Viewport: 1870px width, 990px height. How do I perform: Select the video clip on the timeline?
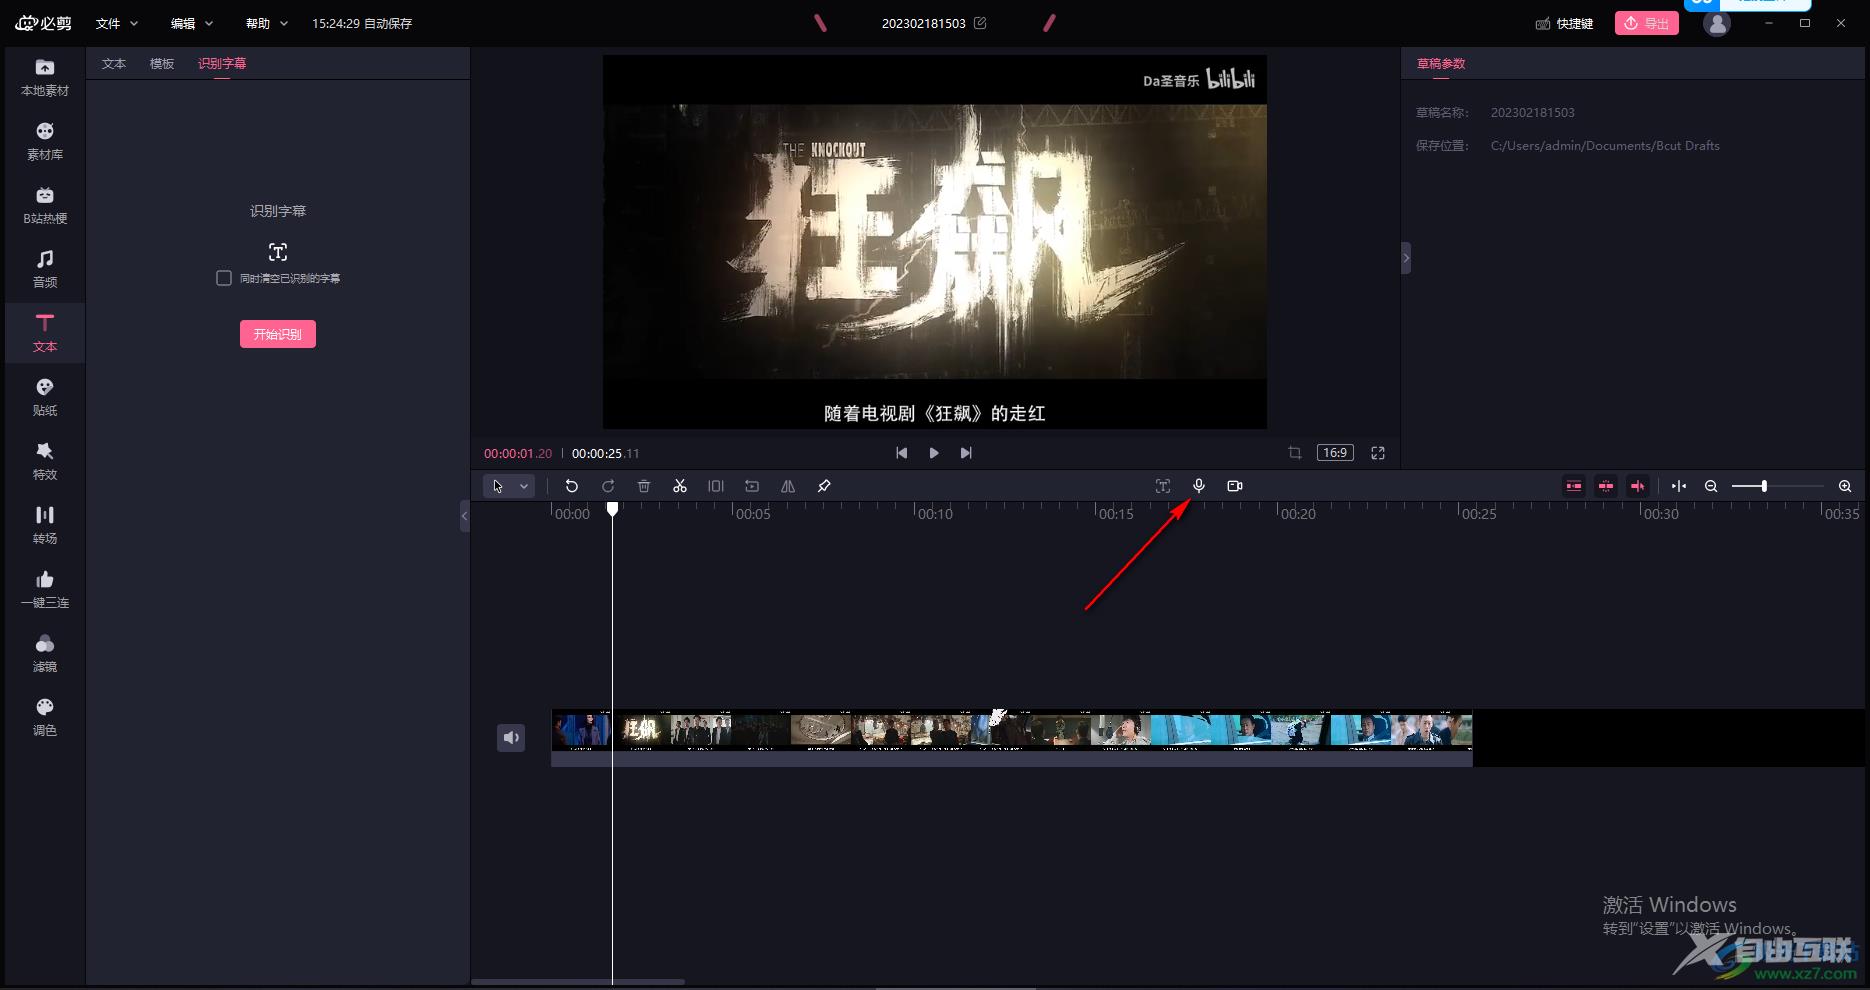click(1012, 738)
